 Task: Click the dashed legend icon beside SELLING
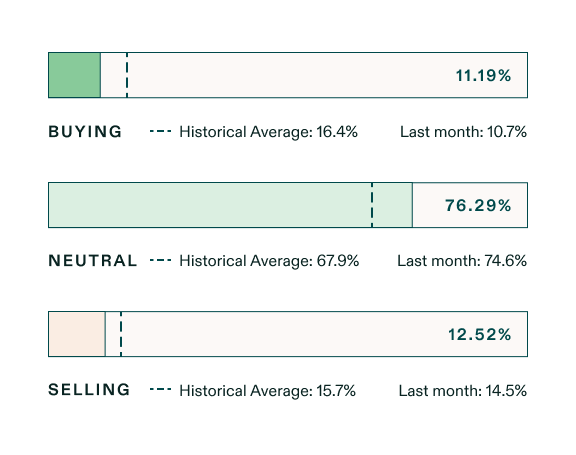161,390
